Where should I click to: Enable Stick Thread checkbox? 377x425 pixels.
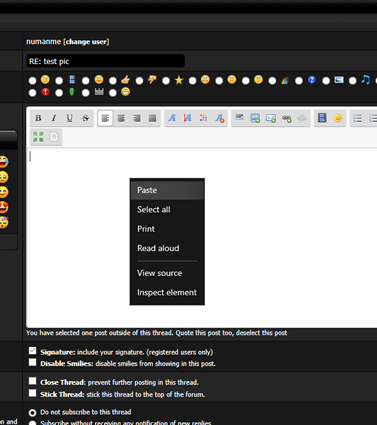point(32,393)
